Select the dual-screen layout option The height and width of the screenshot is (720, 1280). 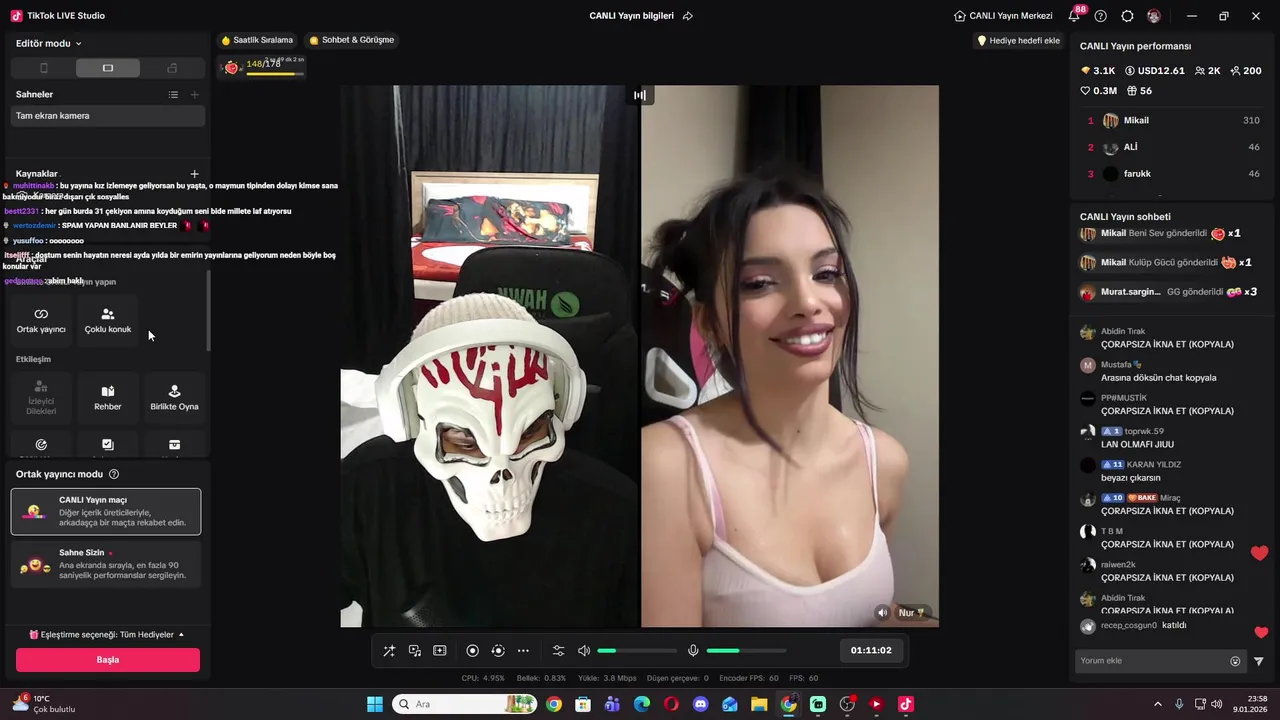pyautogui.click(x=172, y=68)
